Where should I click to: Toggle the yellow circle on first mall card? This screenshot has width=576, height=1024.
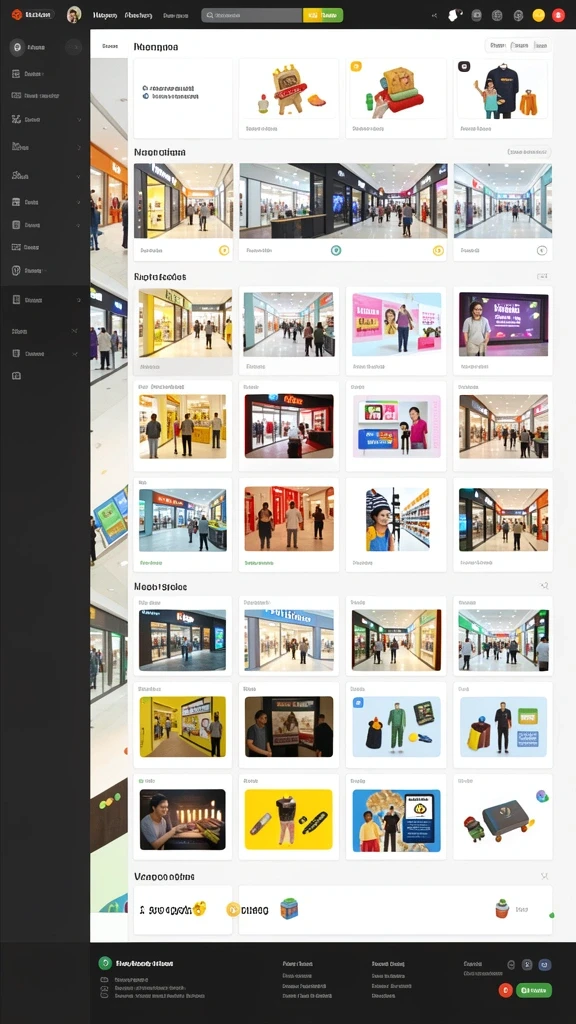tap(224, 250)
